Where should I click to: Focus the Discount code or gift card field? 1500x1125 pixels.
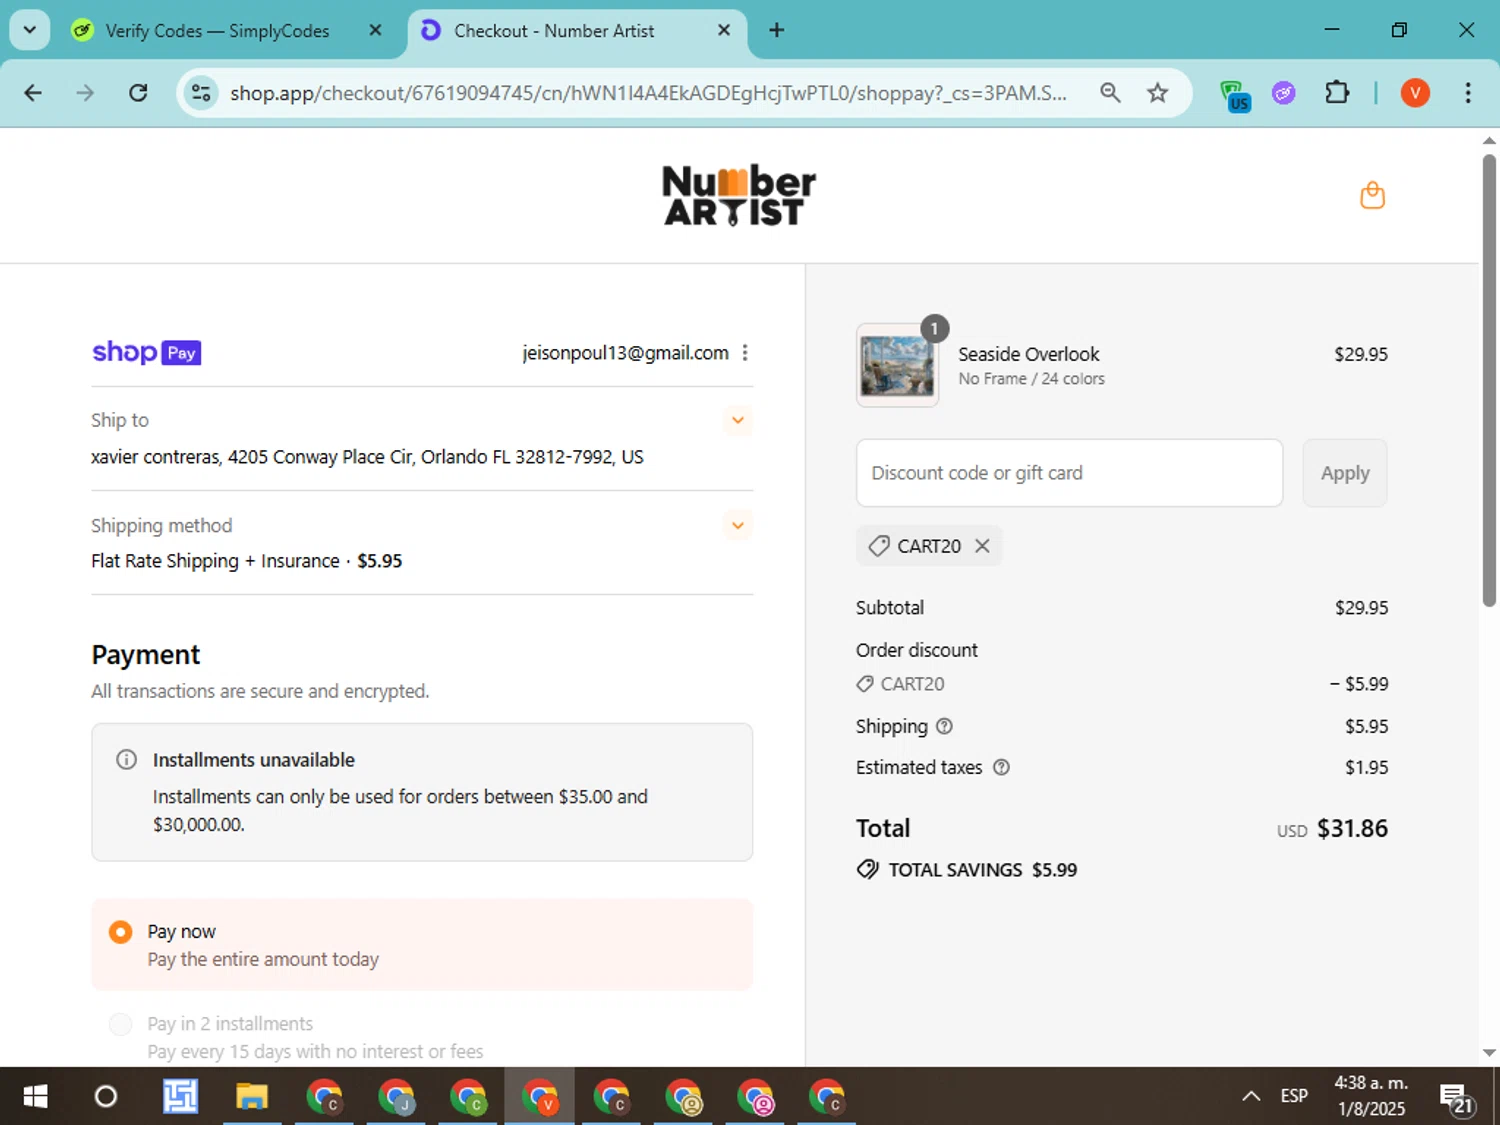pyautogui.click(x=1069, y=473)
